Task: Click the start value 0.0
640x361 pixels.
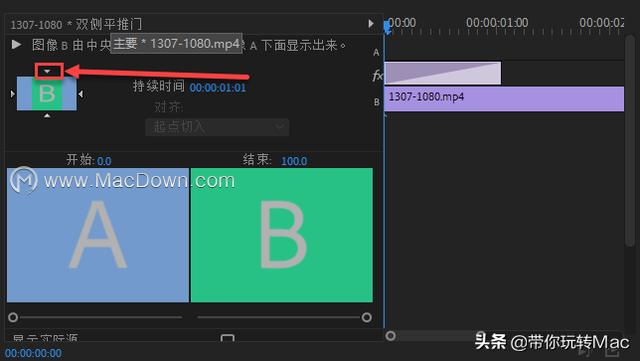Action: 104,161
